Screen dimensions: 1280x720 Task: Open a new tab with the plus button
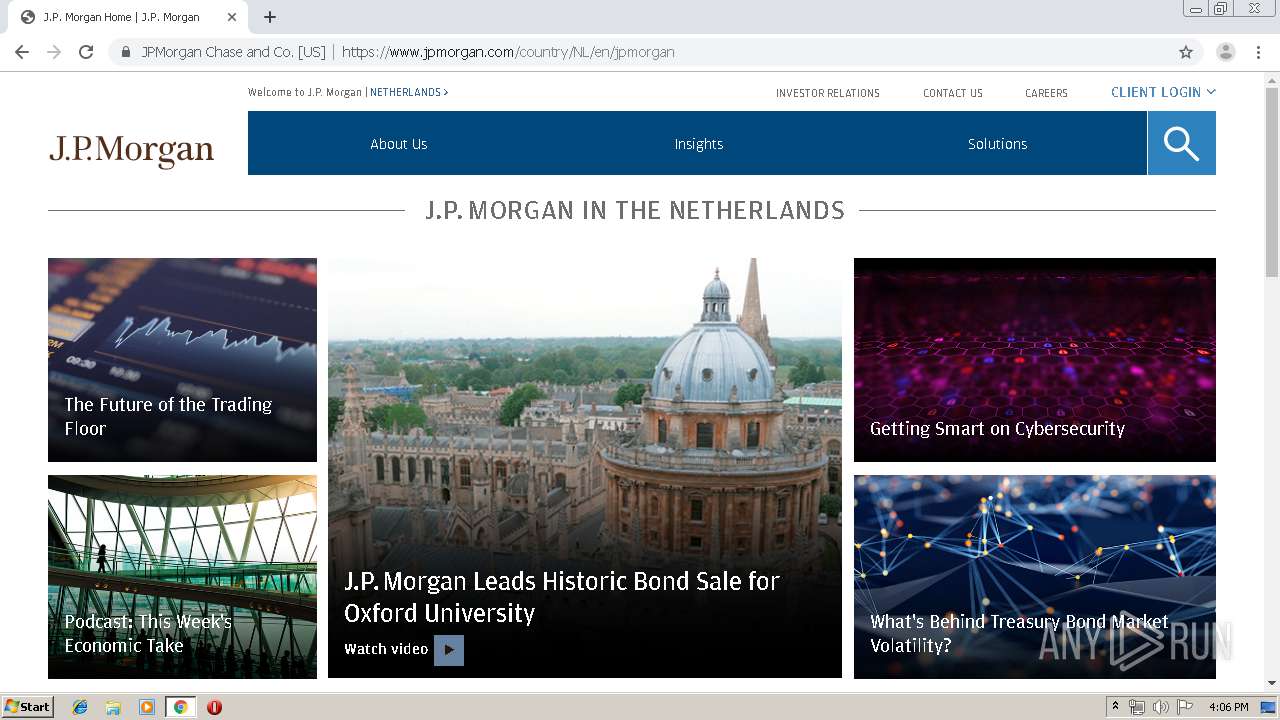pos(270,17)
